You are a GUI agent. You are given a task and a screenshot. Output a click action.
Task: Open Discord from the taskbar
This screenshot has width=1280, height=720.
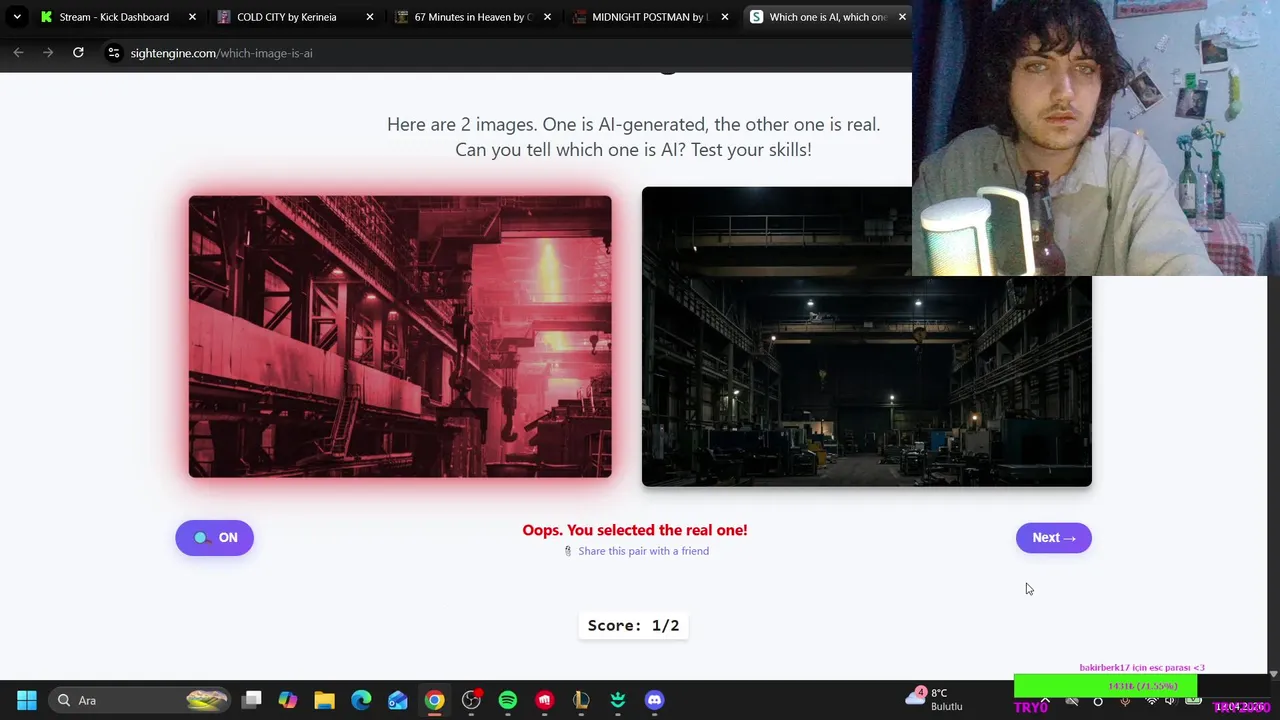tap(654, 700)
